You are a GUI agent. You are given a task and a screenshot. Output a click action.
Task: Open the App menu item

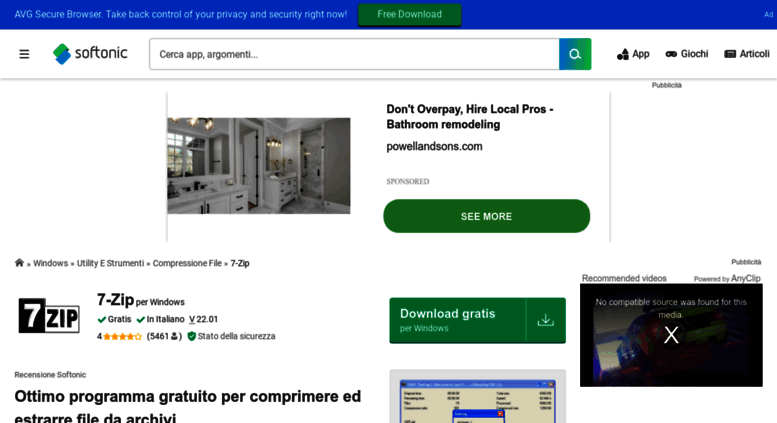633,54
